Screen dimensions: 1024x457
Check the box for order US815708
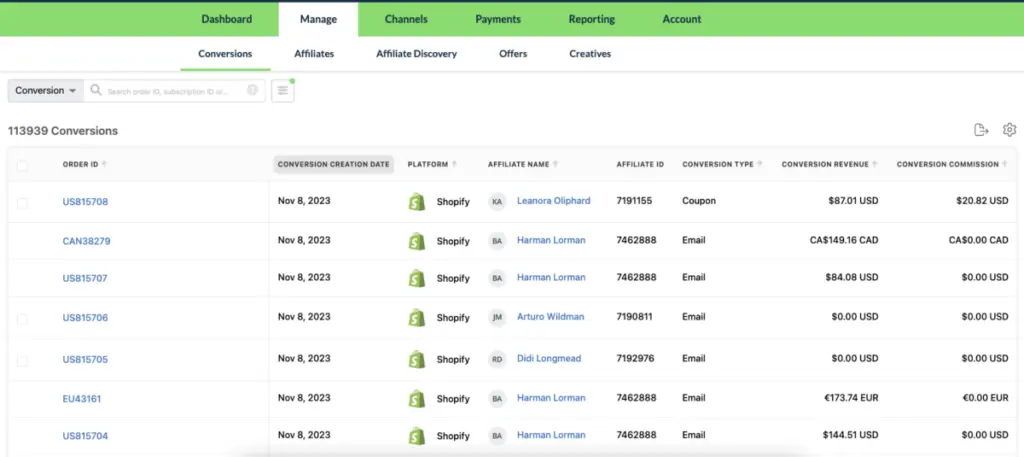click(x=23, y=203)
